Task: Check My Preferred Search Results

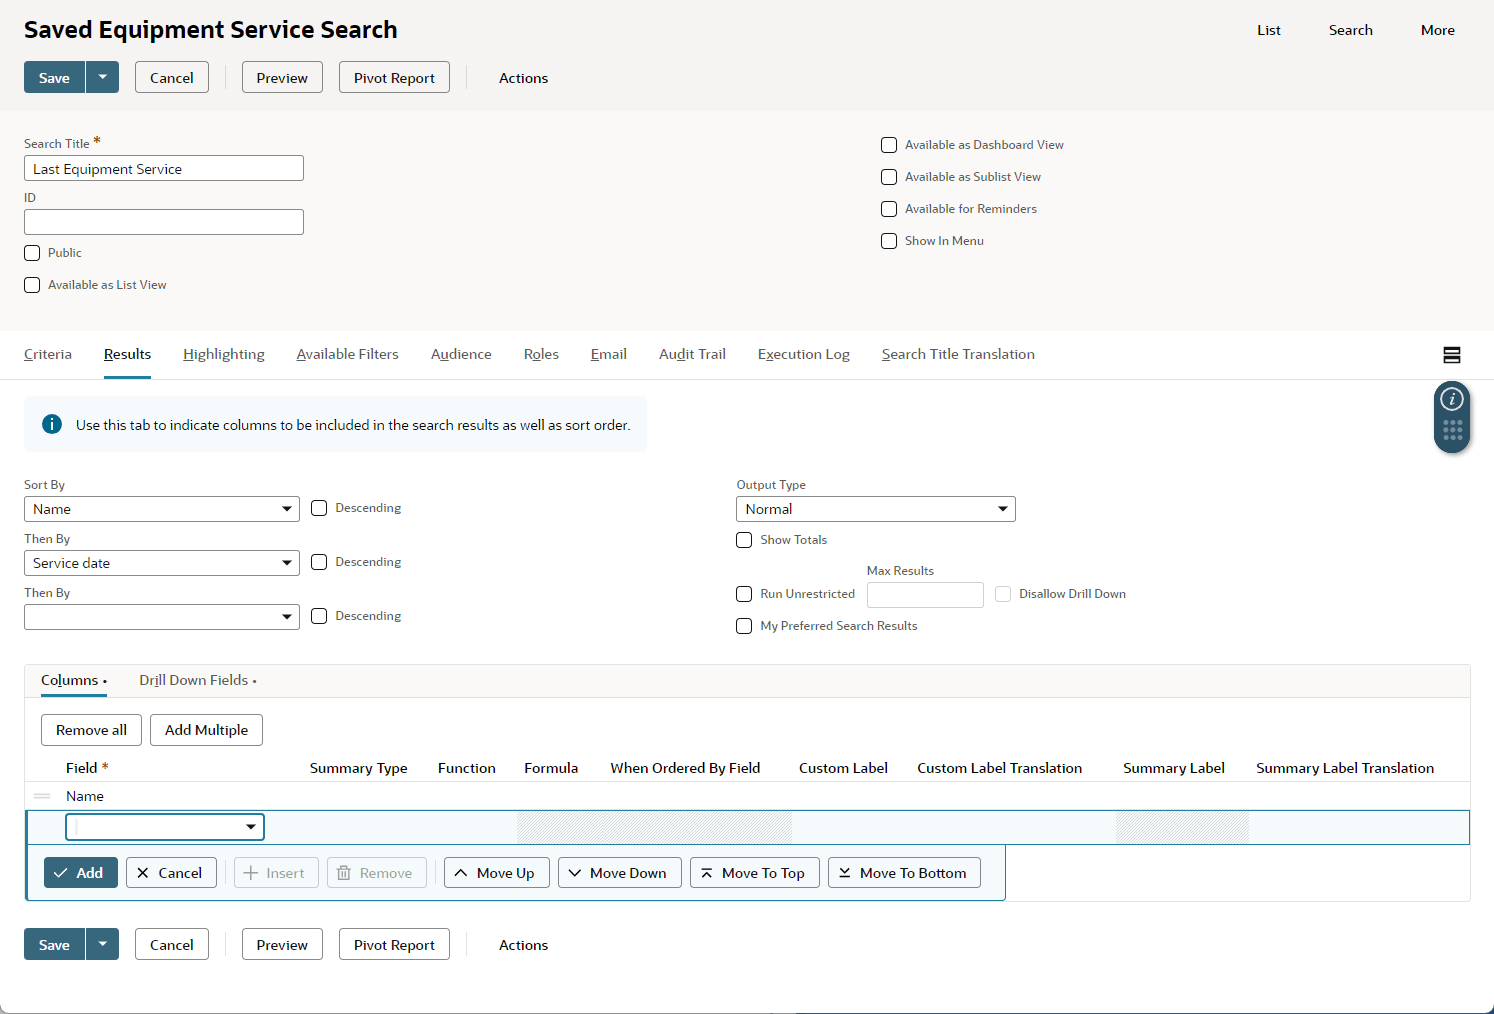Action: tap(744, 626)
